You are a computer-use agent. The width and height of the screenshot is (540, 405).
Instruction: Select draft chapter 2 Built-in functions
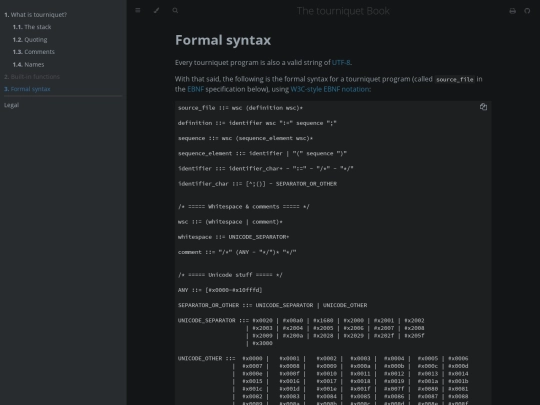pos(32,76)
